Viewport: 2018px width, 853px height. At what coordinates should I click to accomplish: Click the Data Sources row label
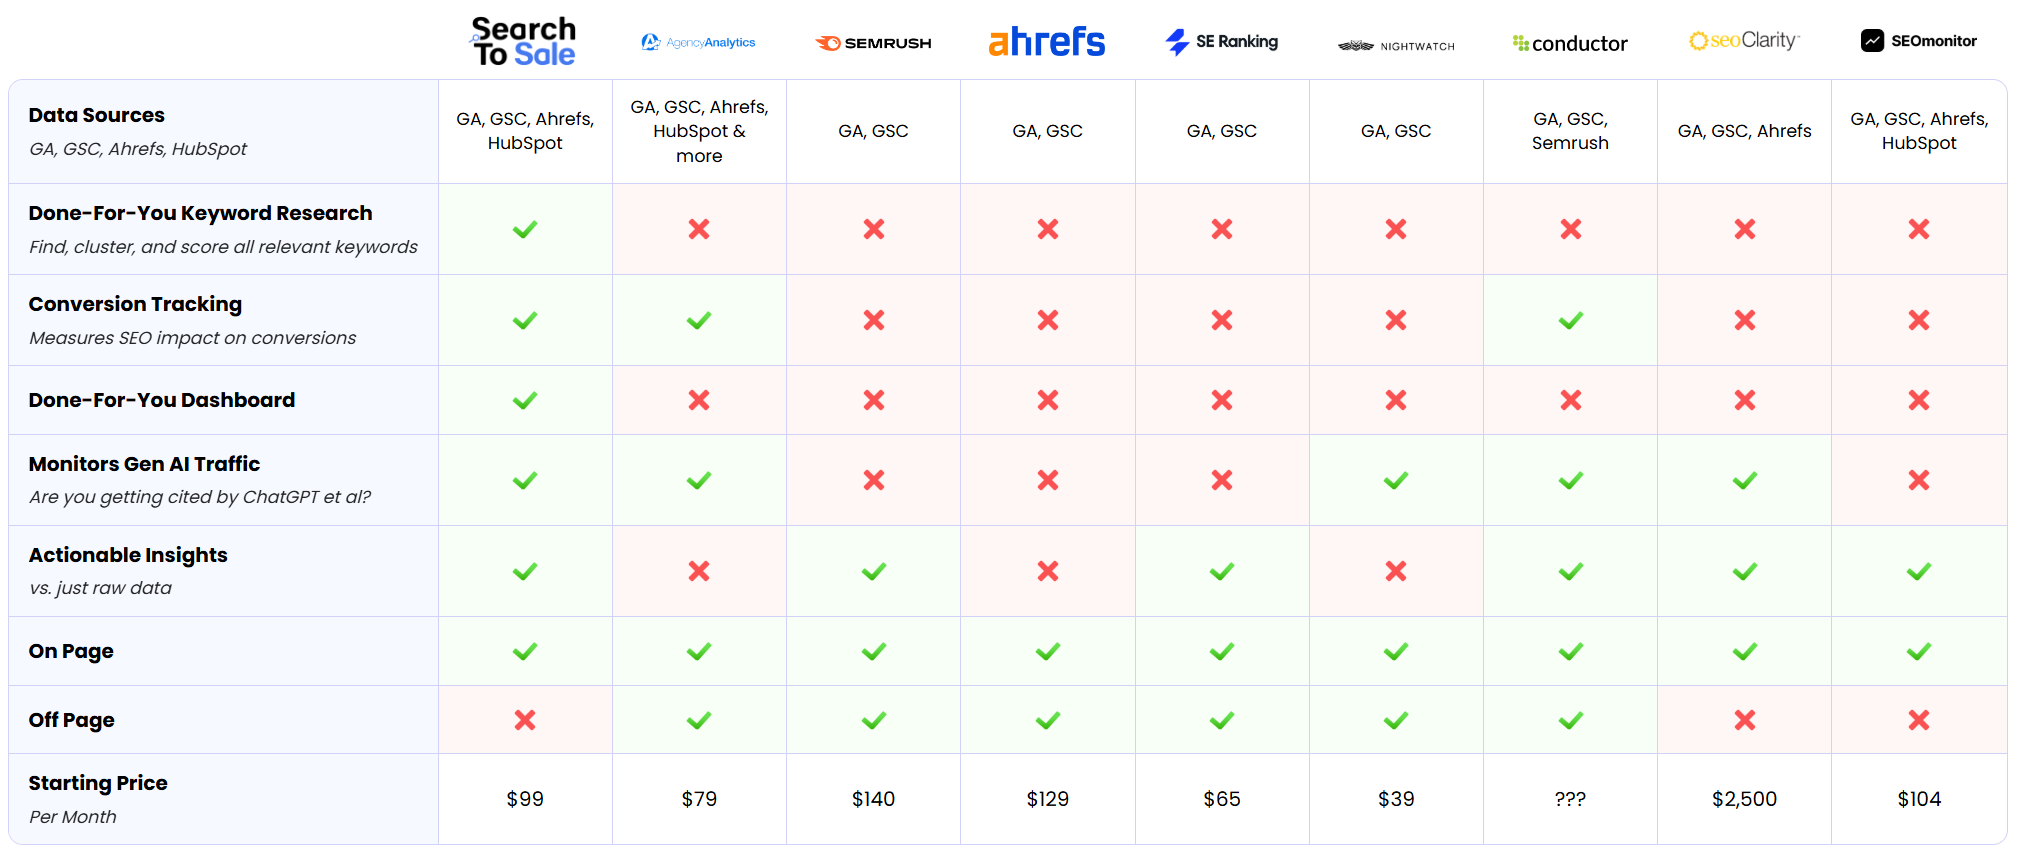point(97,115)
